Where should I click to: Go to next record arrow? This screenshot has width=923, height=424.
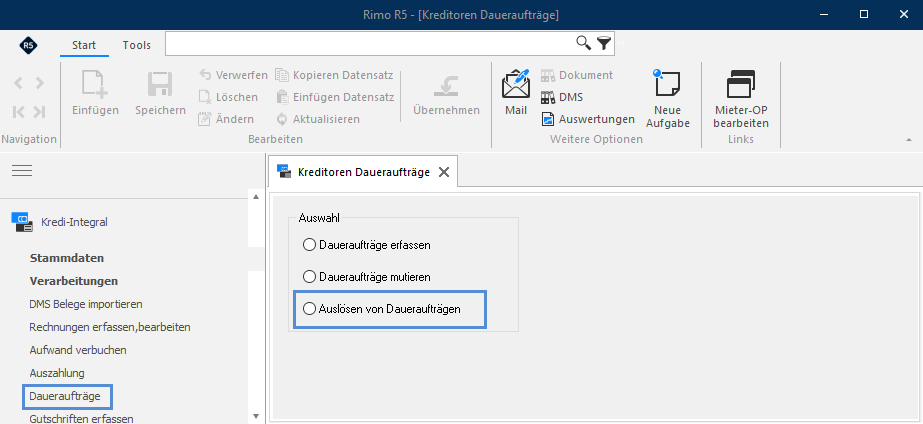(39, 84)
